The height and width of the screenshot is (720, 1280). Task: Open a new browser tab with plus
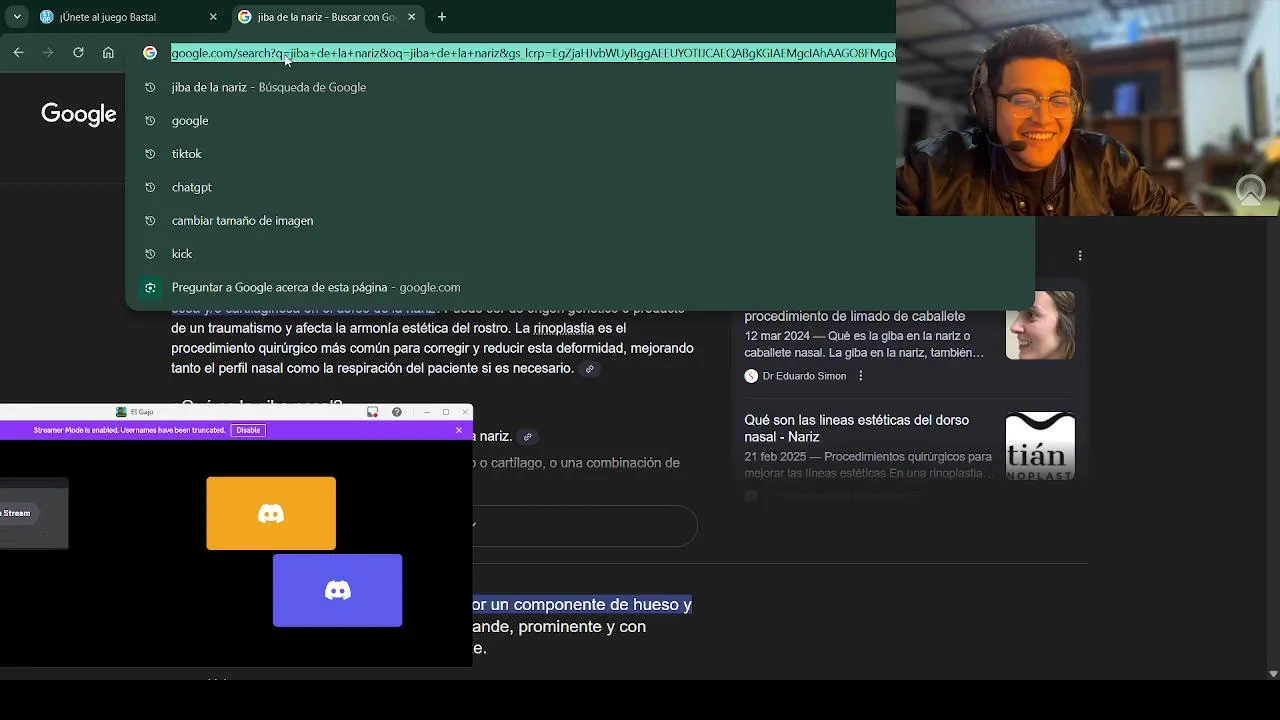[442, 17]
